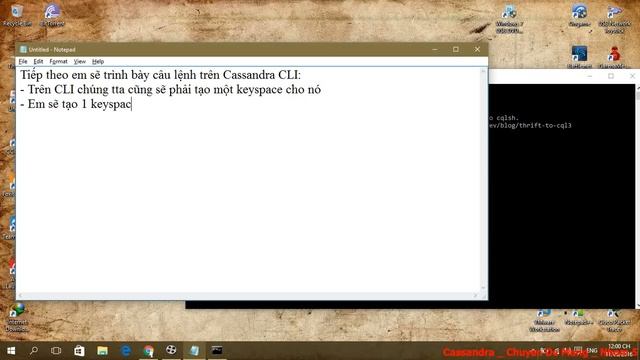Screen dimensions: 640x360
Task: Maximize the command prompt window
Action: 611,76
